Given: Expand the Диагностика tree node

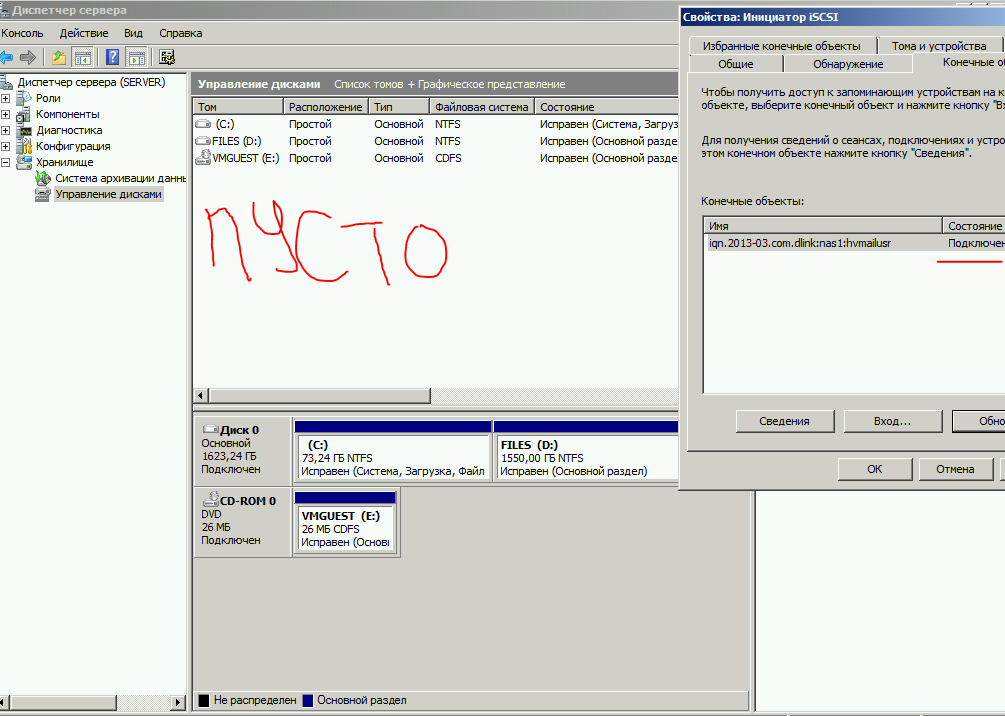Looking at the screenshot, I should (5, 130).
